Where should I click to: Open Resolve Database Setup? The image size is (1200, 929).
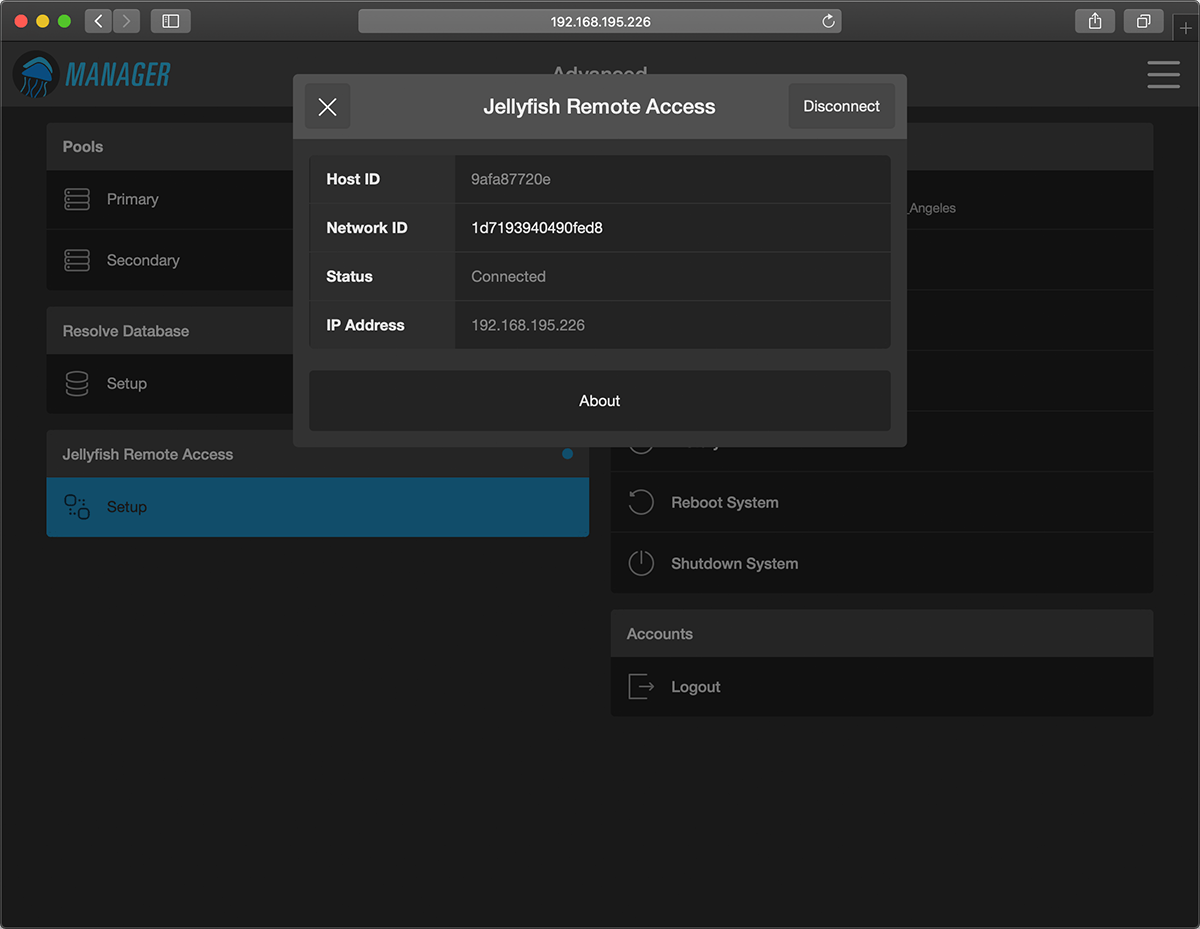pos(170,384)
